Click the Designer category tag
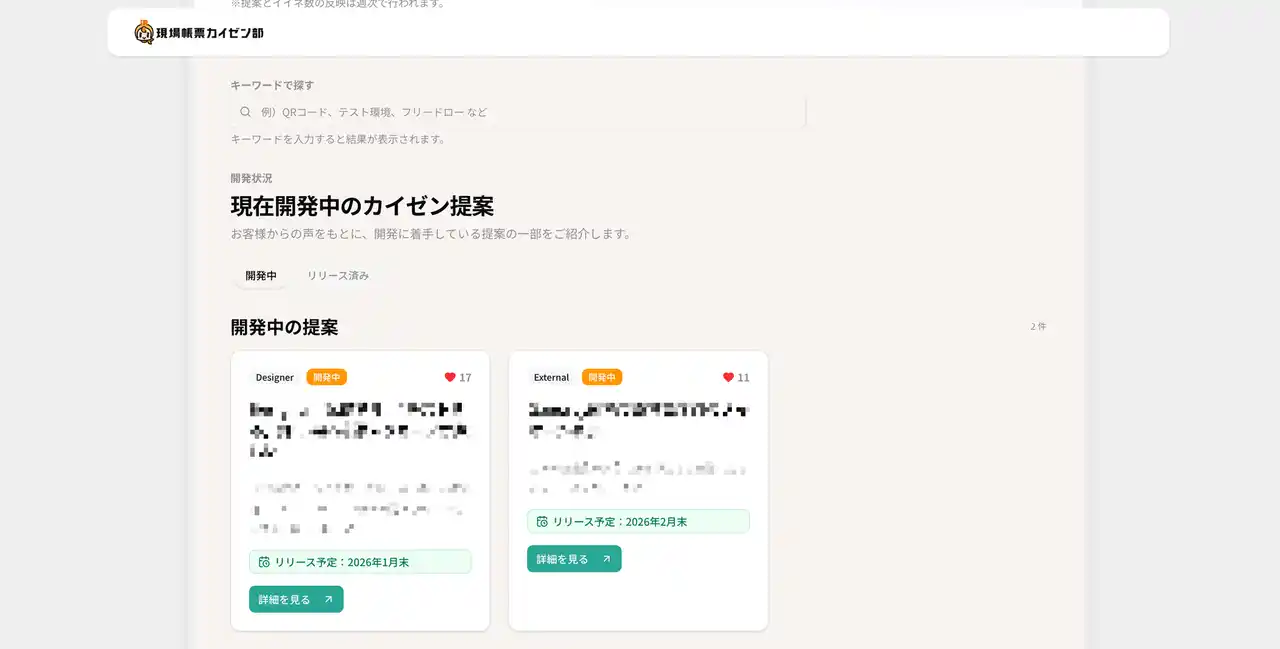The width and height of the screenshot is (1280, 649). click(274, 377)
